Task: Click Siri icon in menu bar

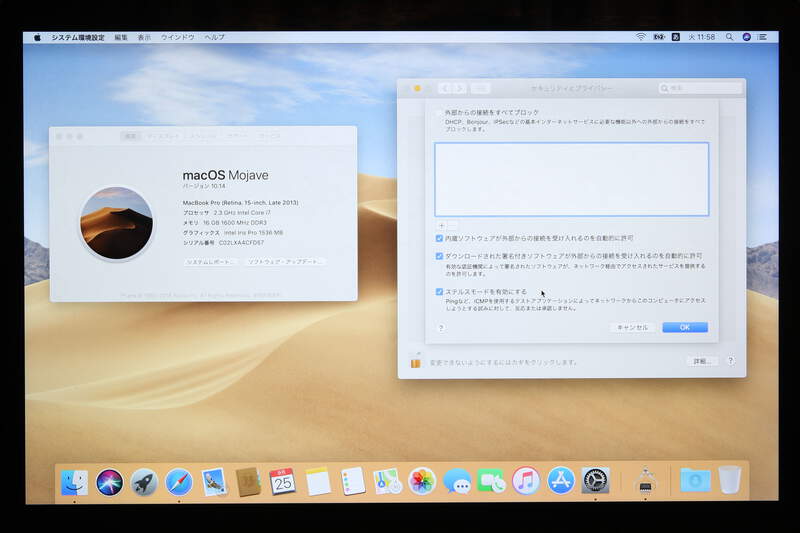Action: pyautogui.click(x=746, y=37)
